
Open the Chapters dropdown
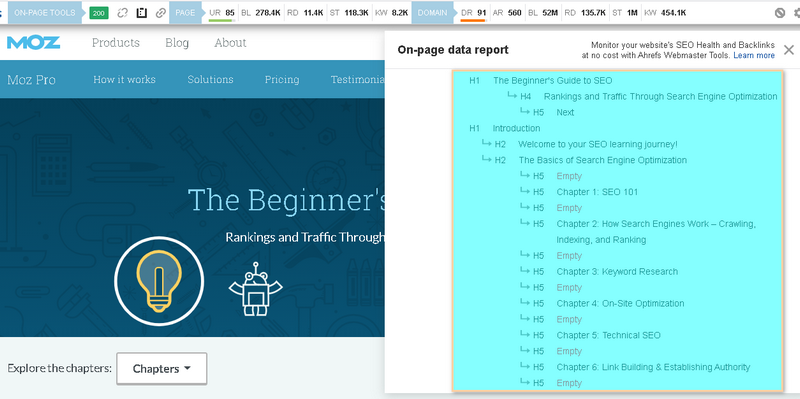[162, 368]
